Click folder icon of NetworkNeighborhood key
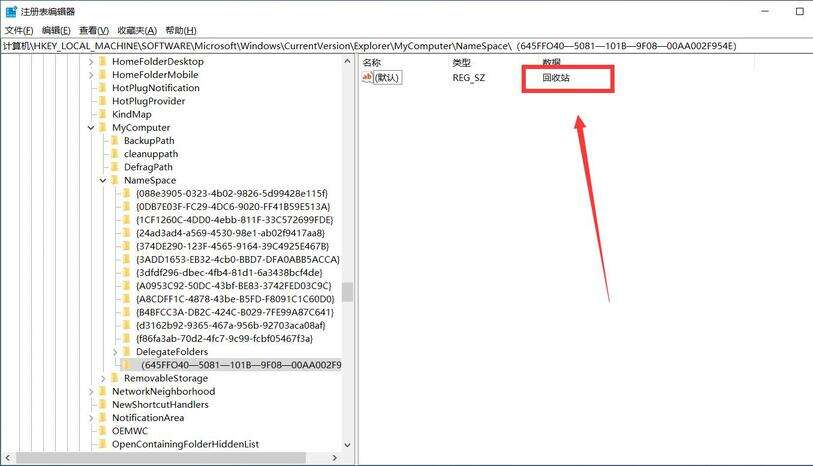This screenshot has height=466, width=813. point(103,391)
